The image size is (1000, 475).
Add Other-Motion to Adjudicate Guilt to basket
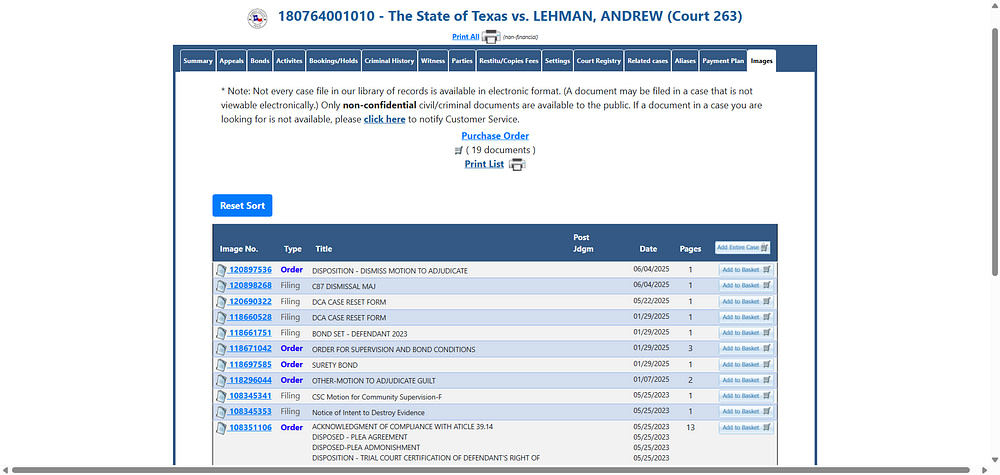(746, 380)
